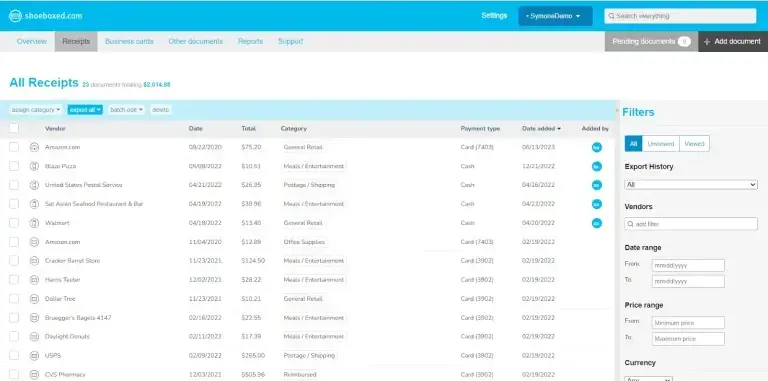Sort by the Total column header
The height and width of the screenshot is (381, 768).
click(248, 129)
